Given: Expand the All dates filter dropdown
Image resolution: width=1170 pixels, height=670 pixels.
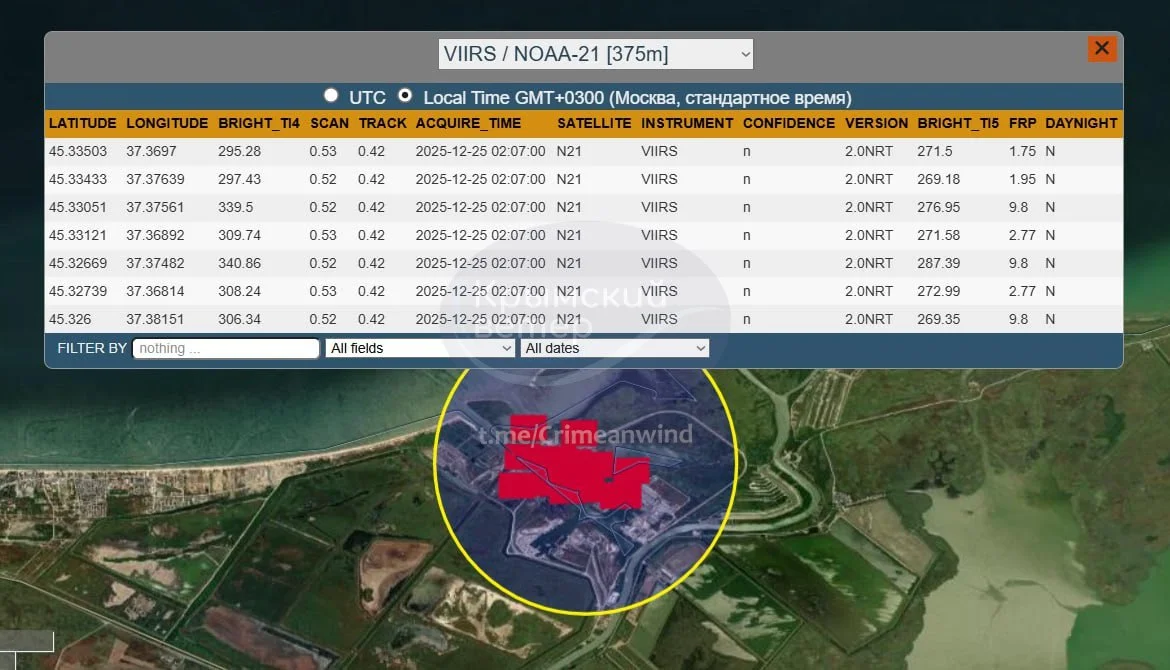Looking at the screenshot, I should point(614,348).
